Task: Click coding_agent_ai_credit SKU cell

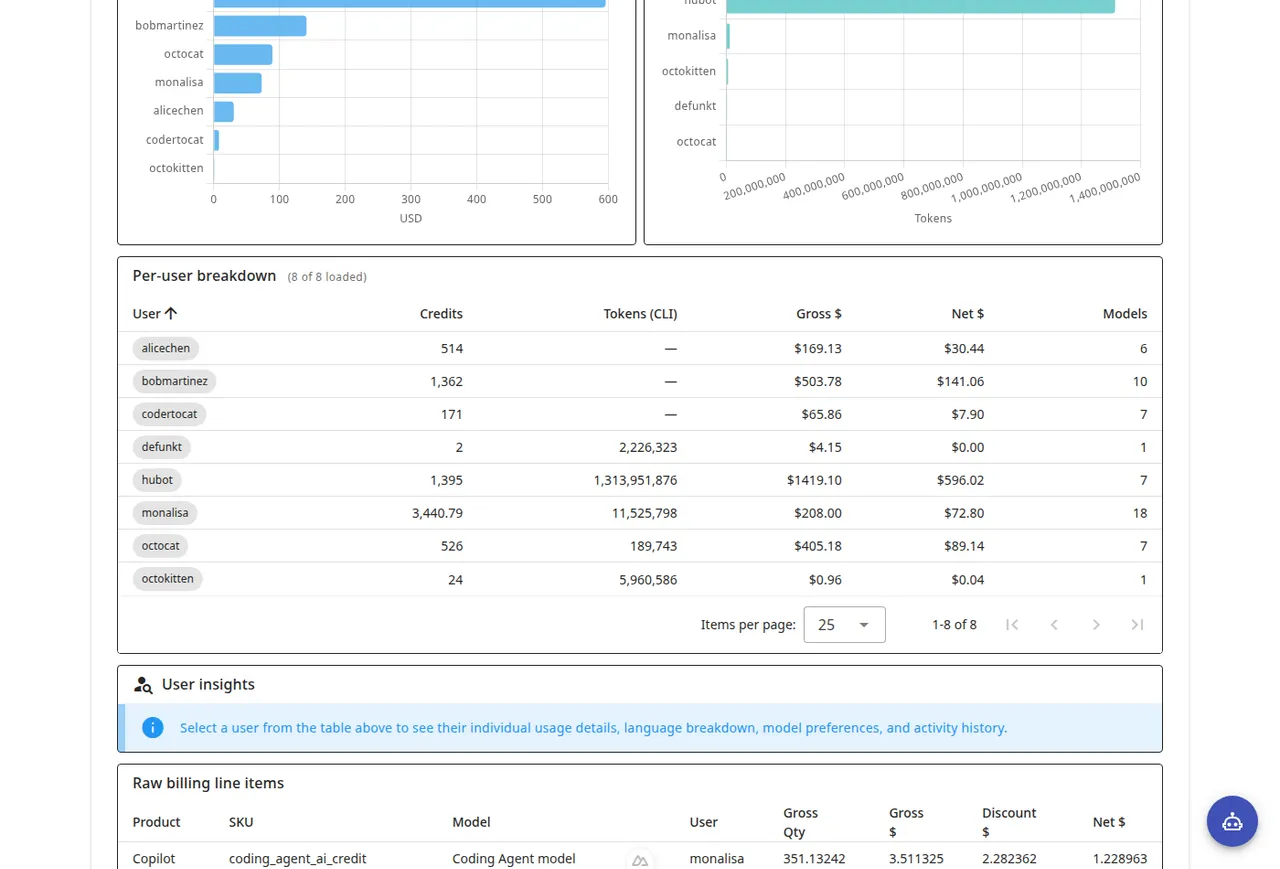Action: pos(297,858)
